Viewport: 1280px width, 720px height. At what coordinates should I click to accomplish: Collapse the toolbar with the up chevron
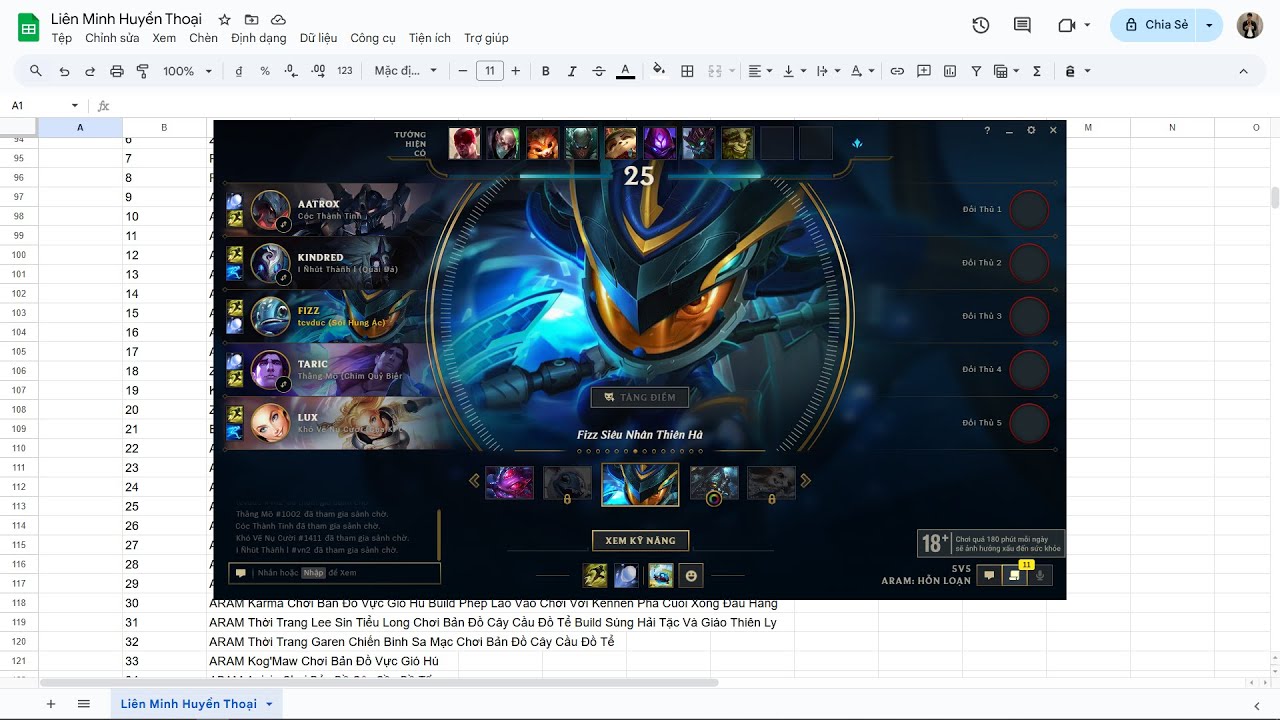(1243, 71)
